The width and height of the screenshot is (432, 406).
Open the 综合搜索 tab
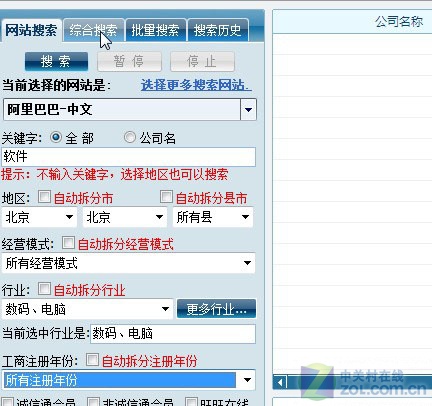(x=93, y=30)
